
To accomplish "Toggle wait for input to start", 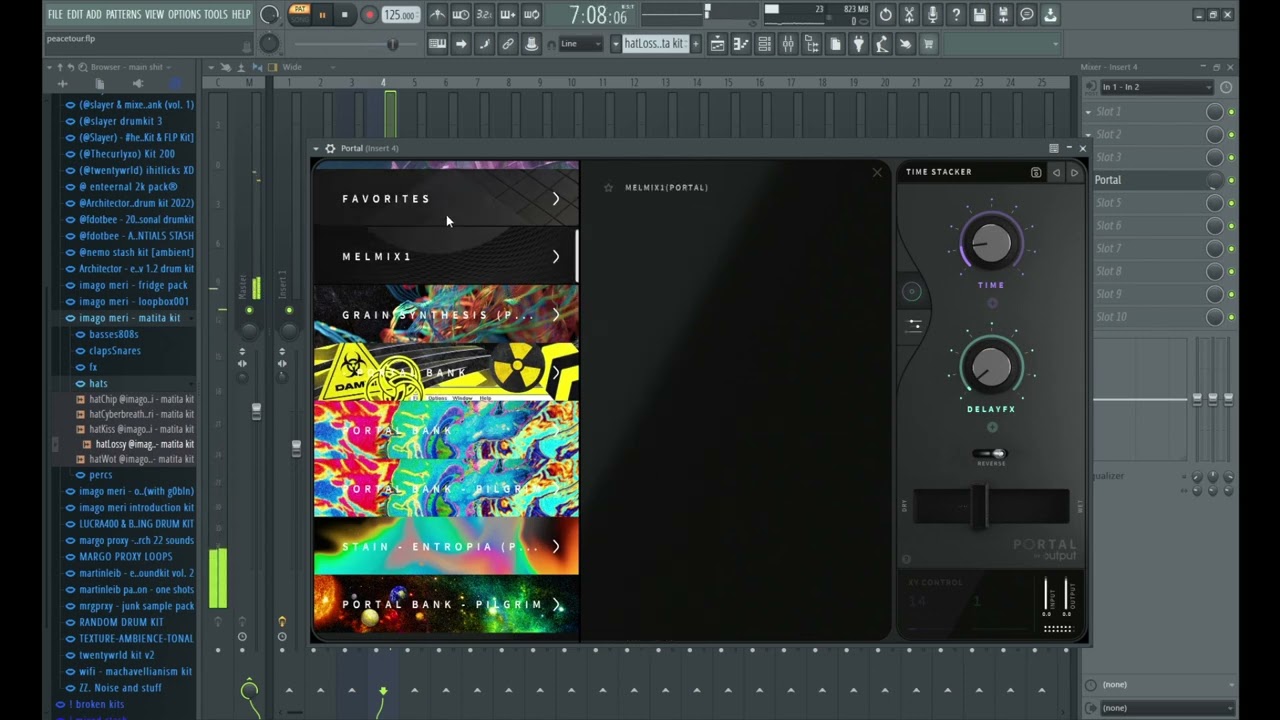I will coord(461,15).
